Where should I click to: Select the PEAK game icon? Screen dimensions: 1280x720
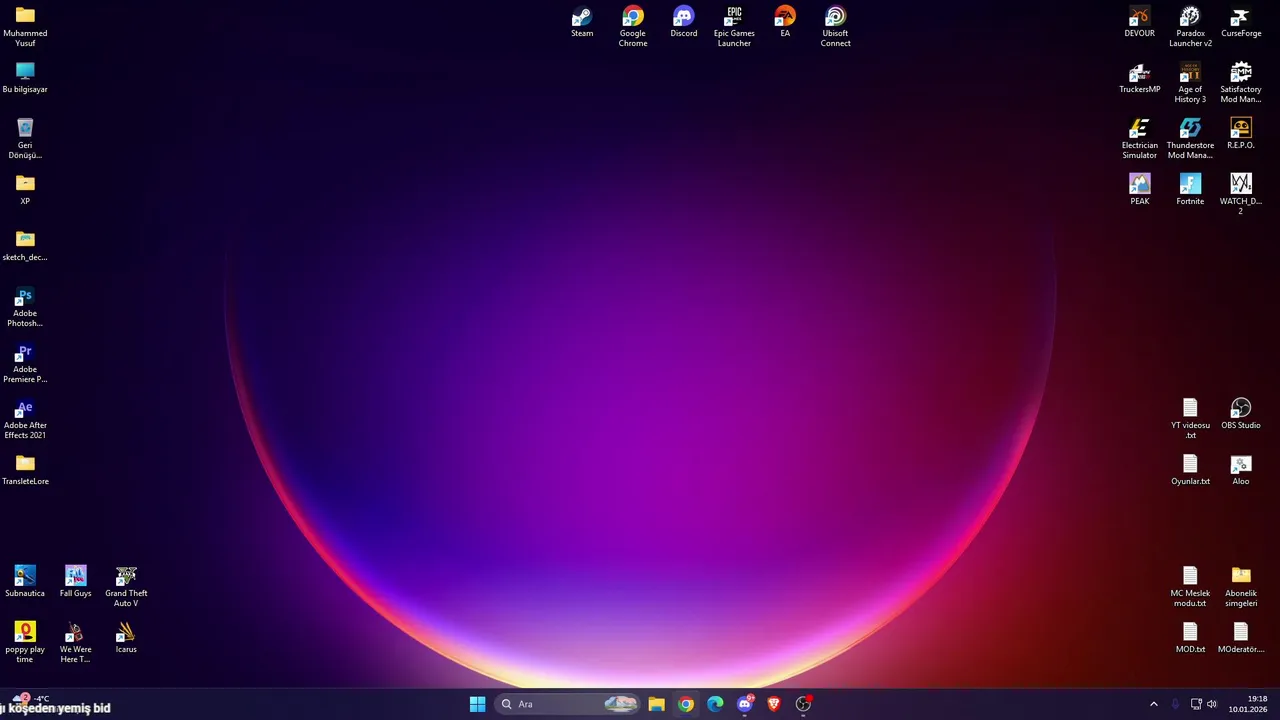coord(1139,190)
